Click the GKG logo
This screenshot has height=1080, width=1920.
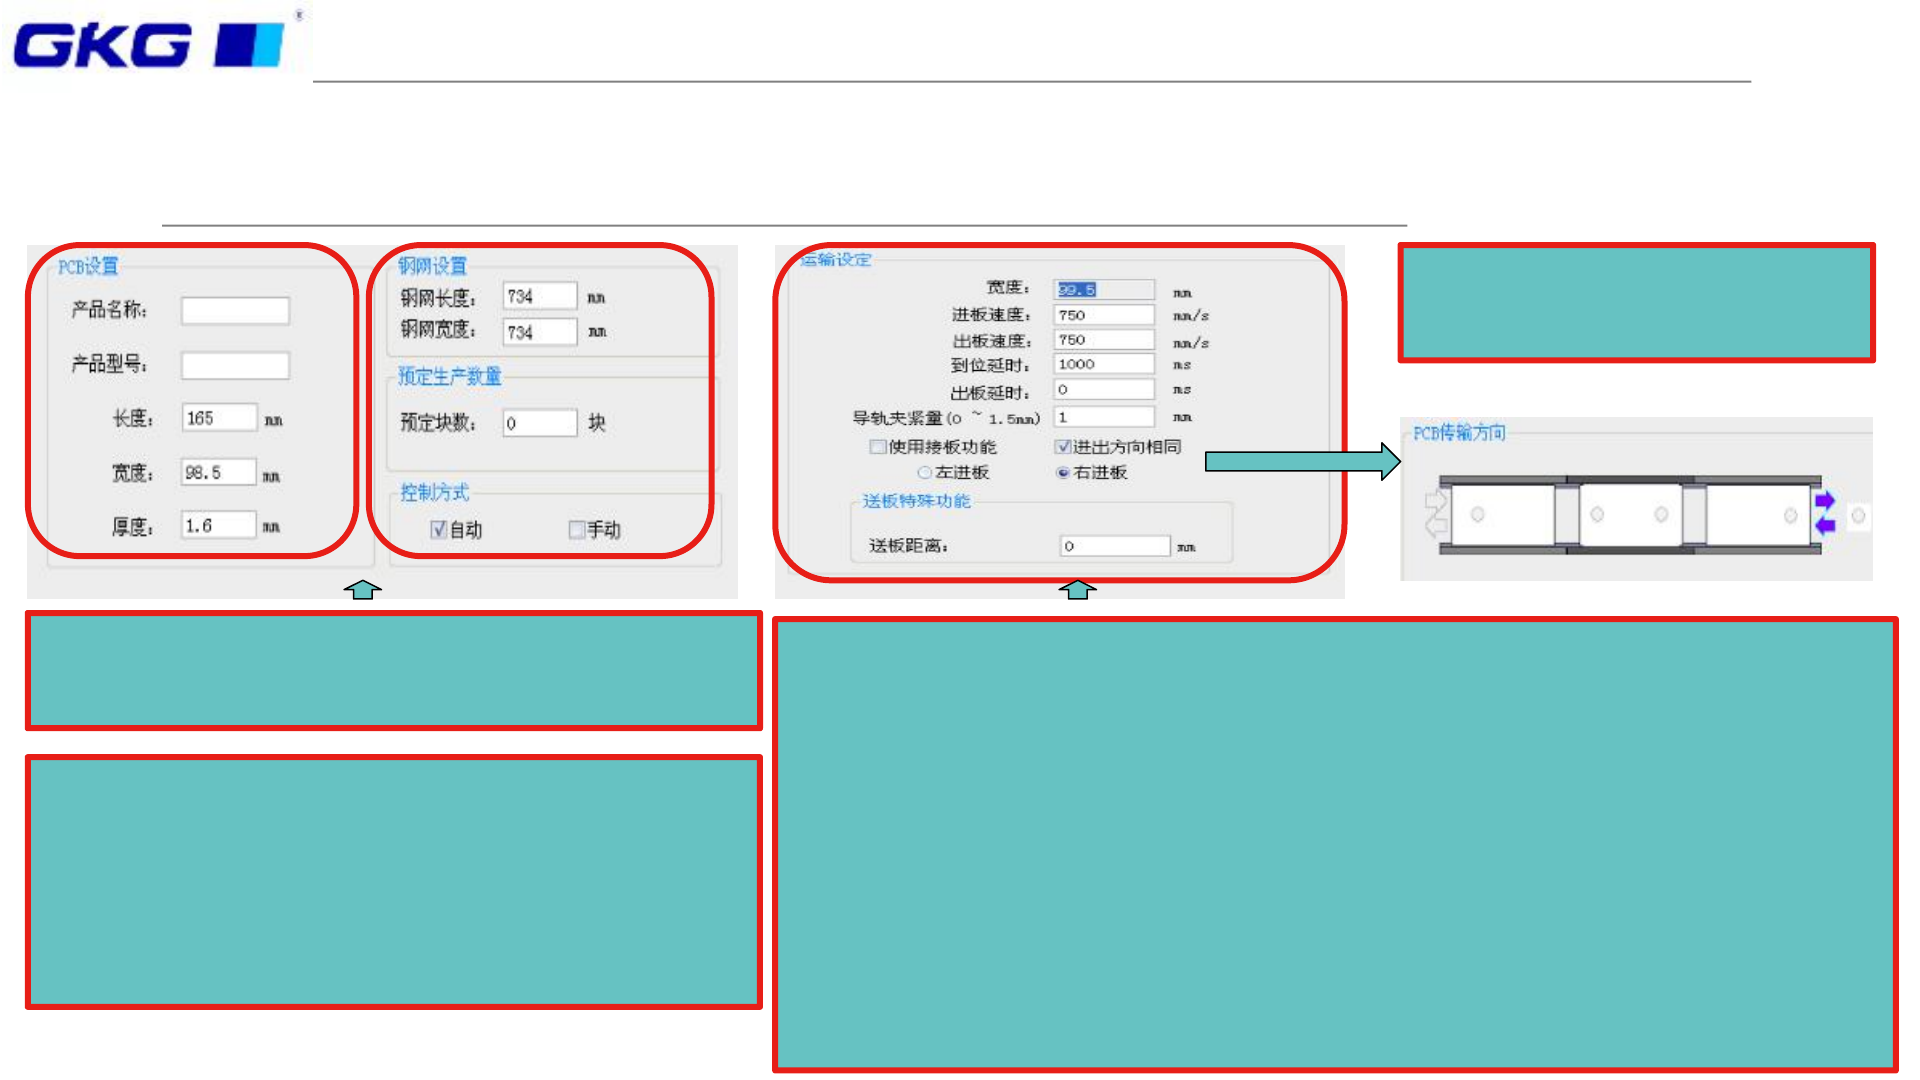(150, 45)
